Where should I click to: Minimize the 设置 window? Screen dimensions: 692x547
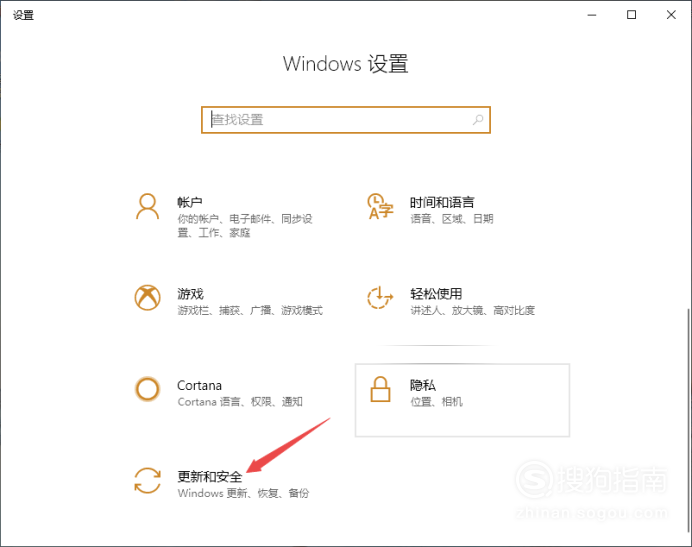tap(592, 15)
